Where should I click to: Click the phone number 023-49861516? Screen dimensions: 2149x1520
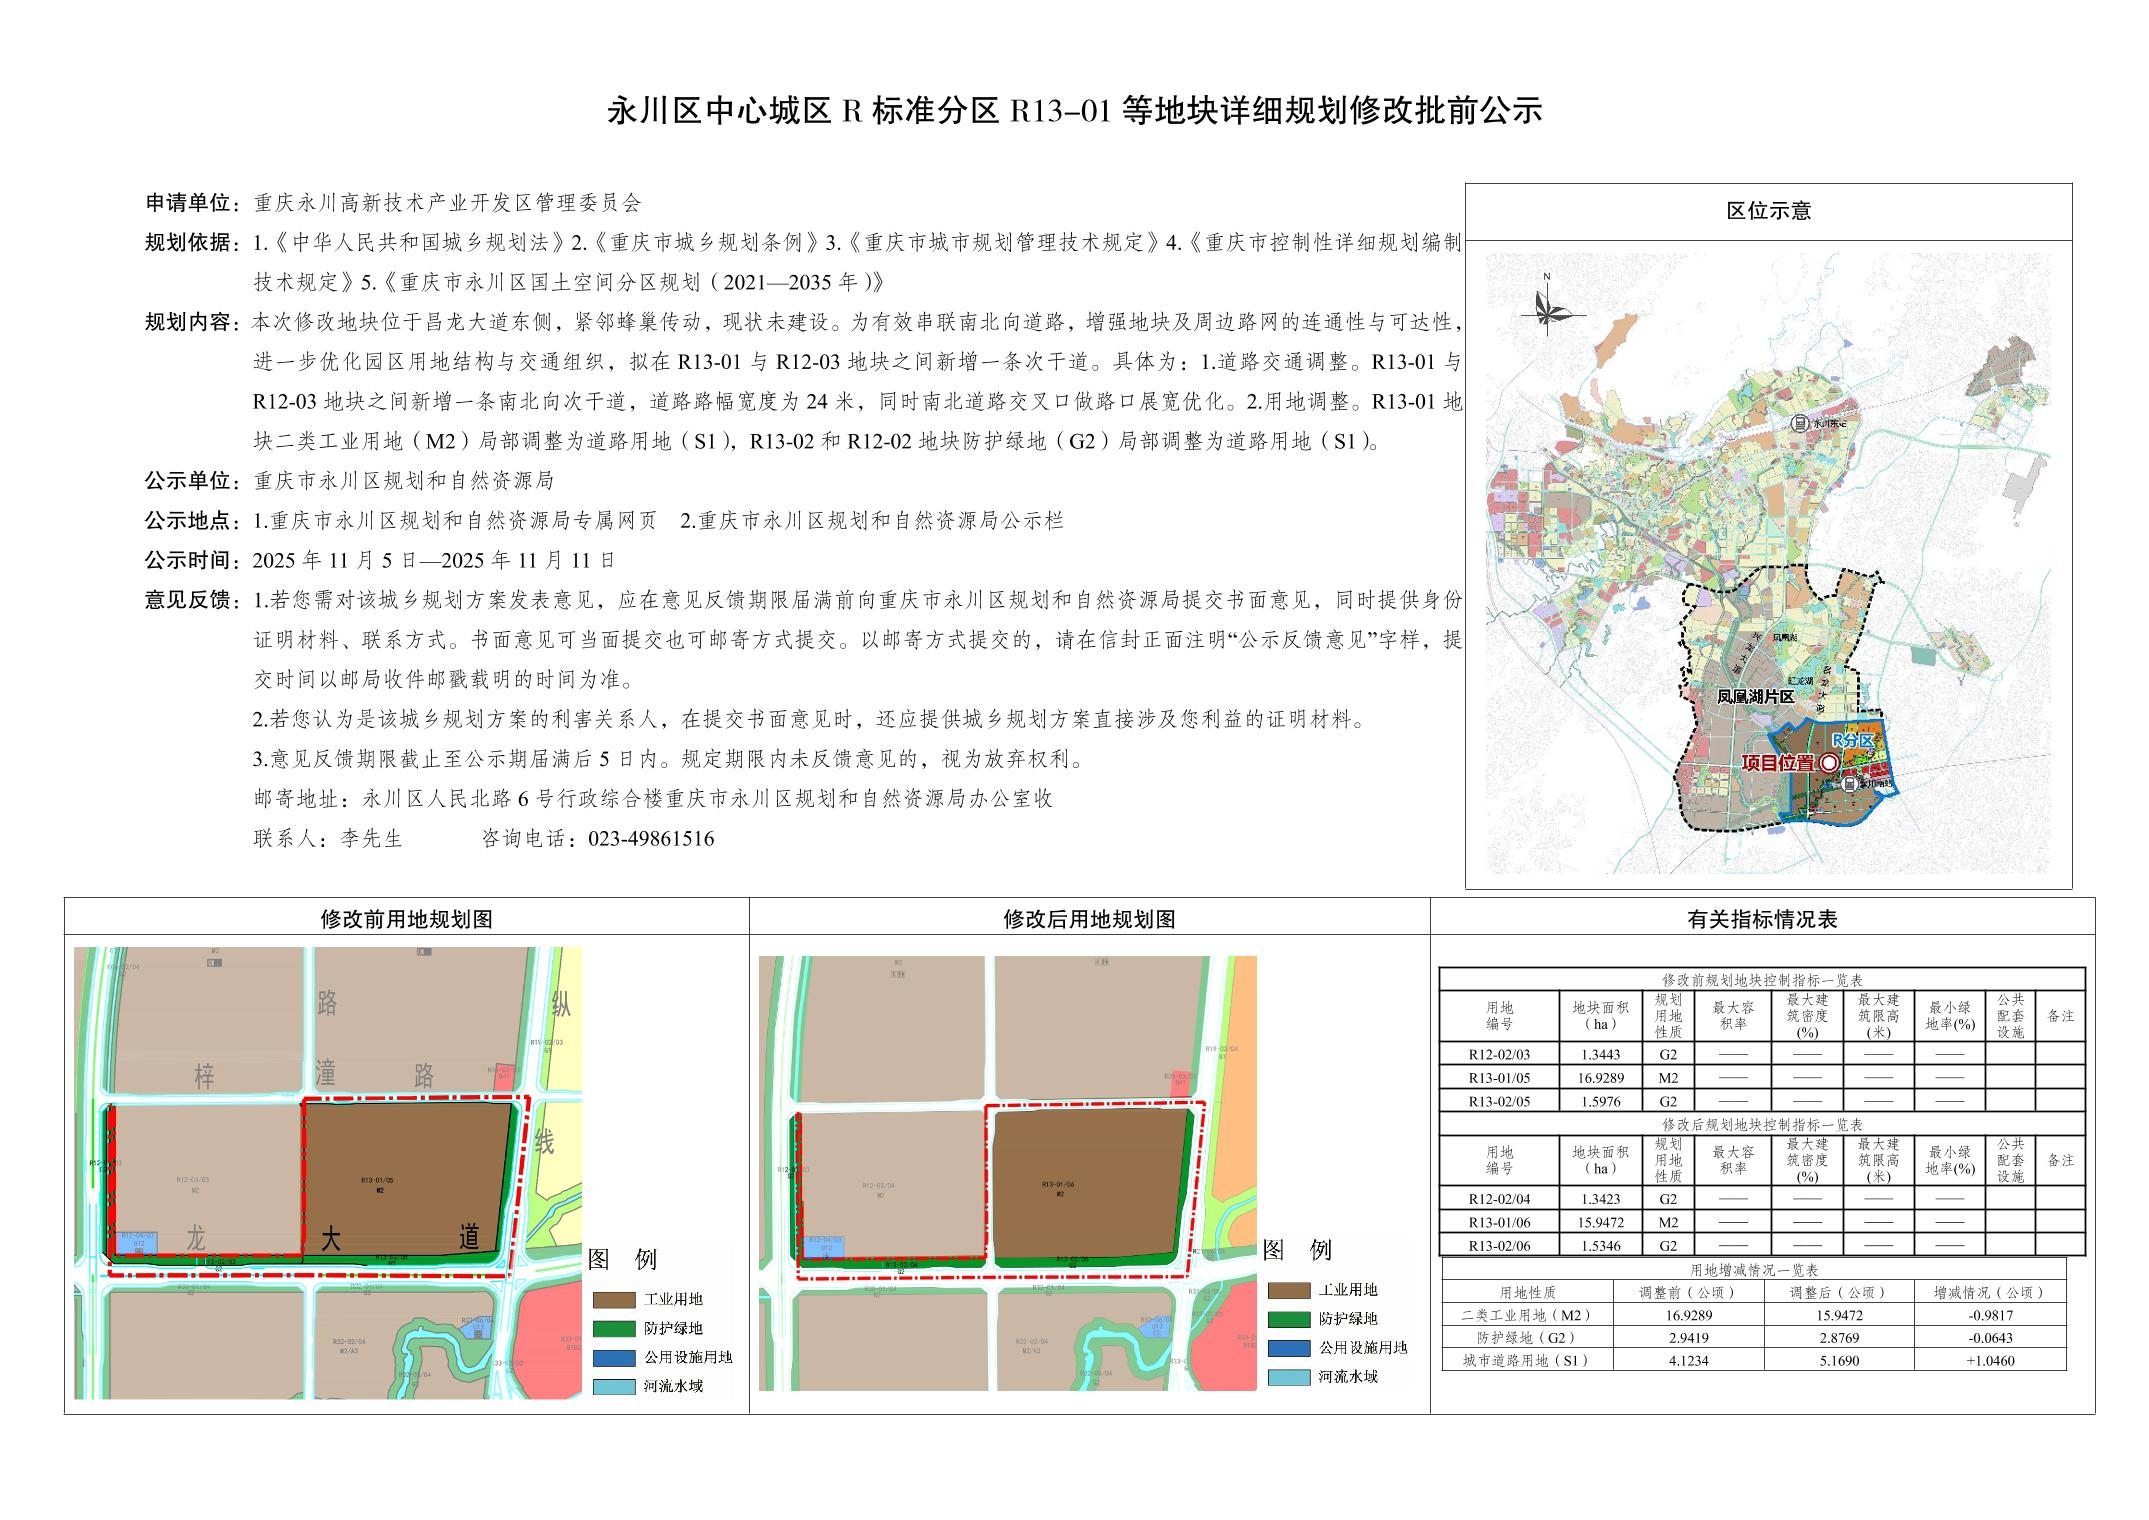pyautogui.click(x=651, y=839)
